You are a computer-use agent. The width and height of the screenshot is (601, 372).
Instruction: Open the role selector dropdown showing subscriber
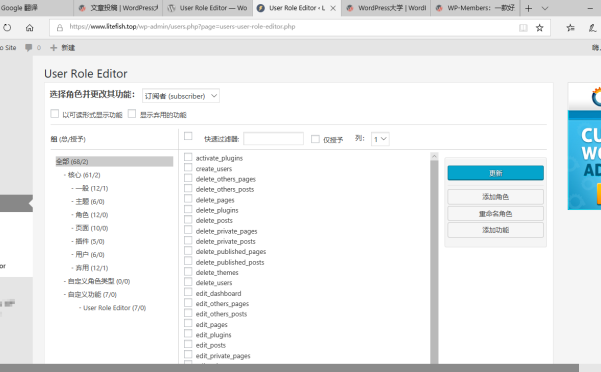click(x=181, y=96)
